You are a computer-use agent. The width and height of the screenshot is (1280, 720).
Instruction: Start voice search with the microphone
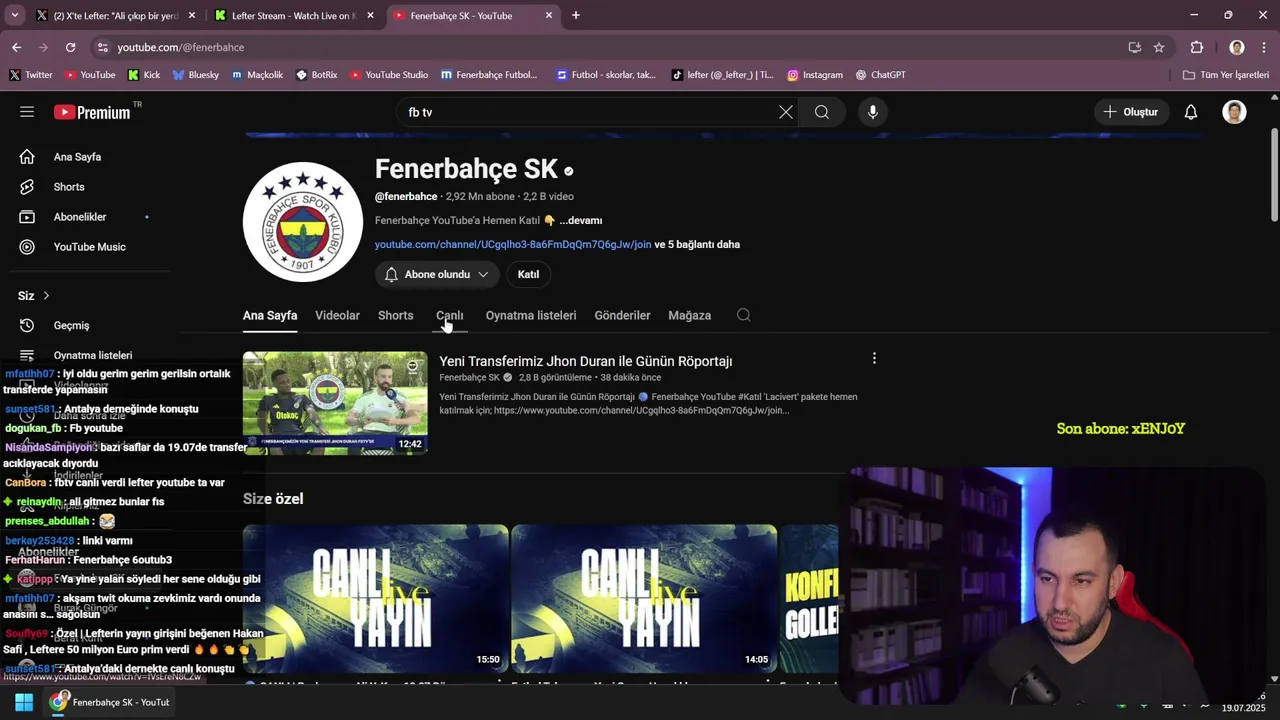pos(873,112)
